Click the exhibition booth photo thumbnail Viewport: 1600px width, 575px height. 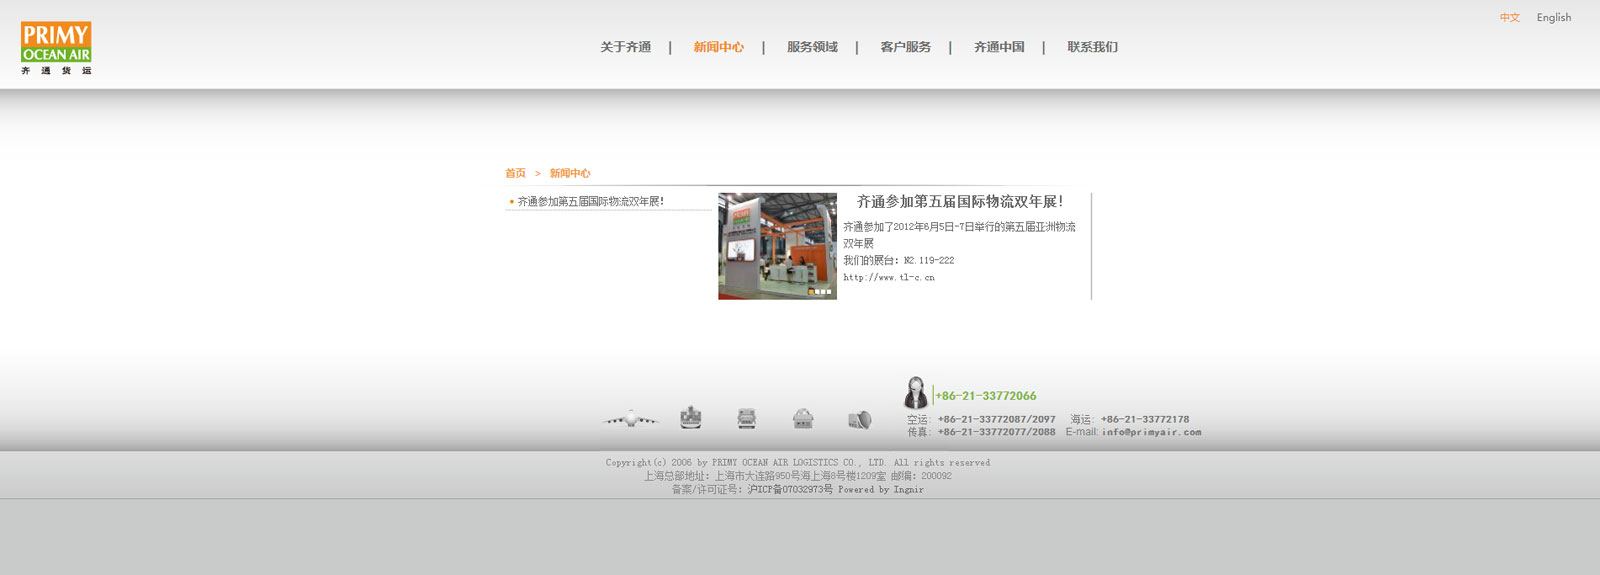pos(777,246)
